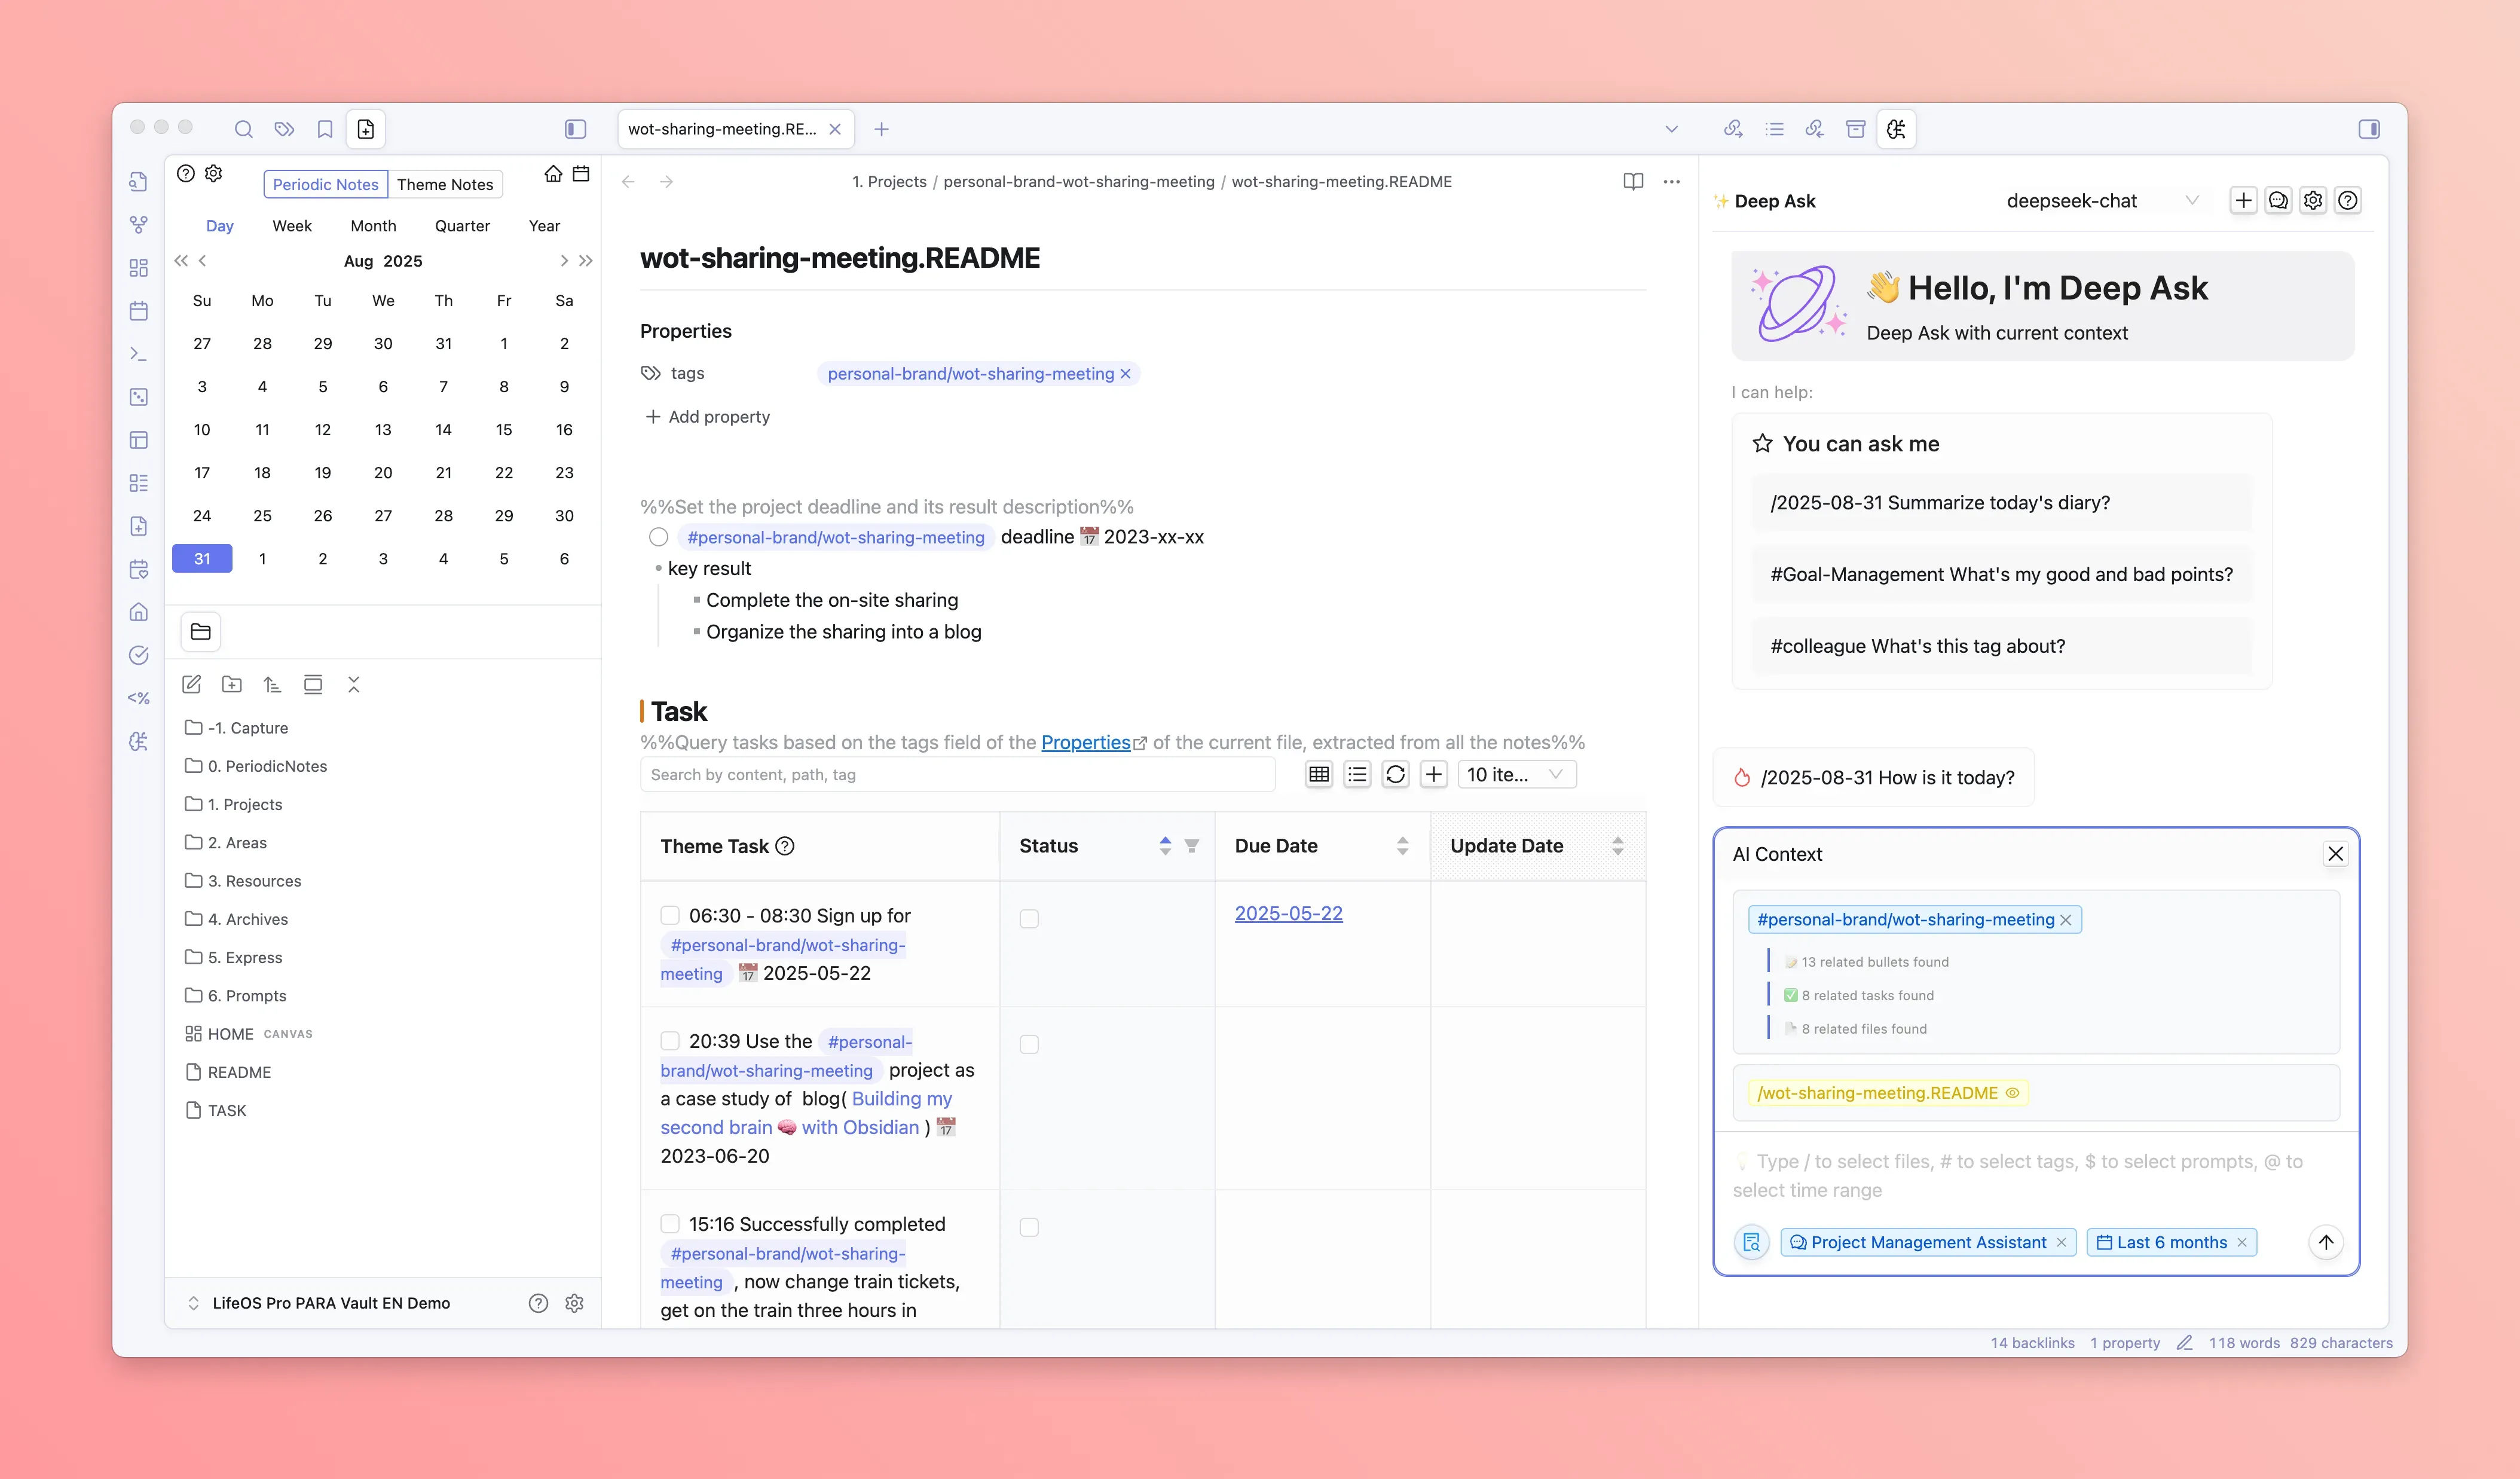Open the archive icon in the top toolbar
Image resolution: width=2520 pixels, height=1479 pixels.
coord(1855,129)
